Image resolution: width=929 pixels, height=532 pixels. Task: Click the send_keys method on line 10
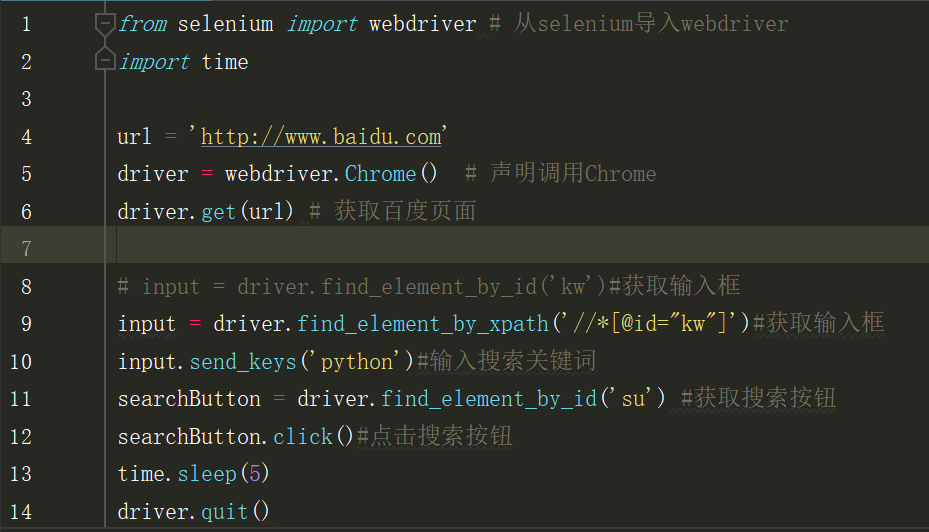[243, 361]
